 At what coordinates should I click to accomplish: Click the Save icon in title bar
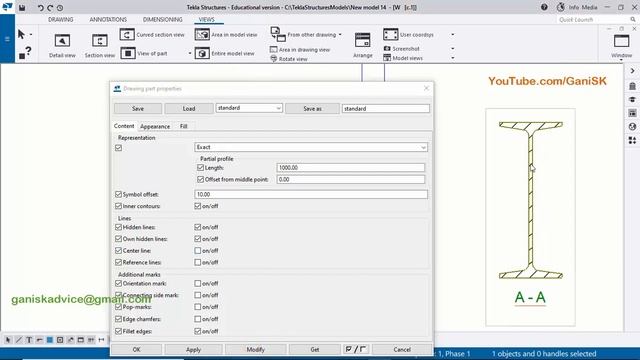pos(22,7)
